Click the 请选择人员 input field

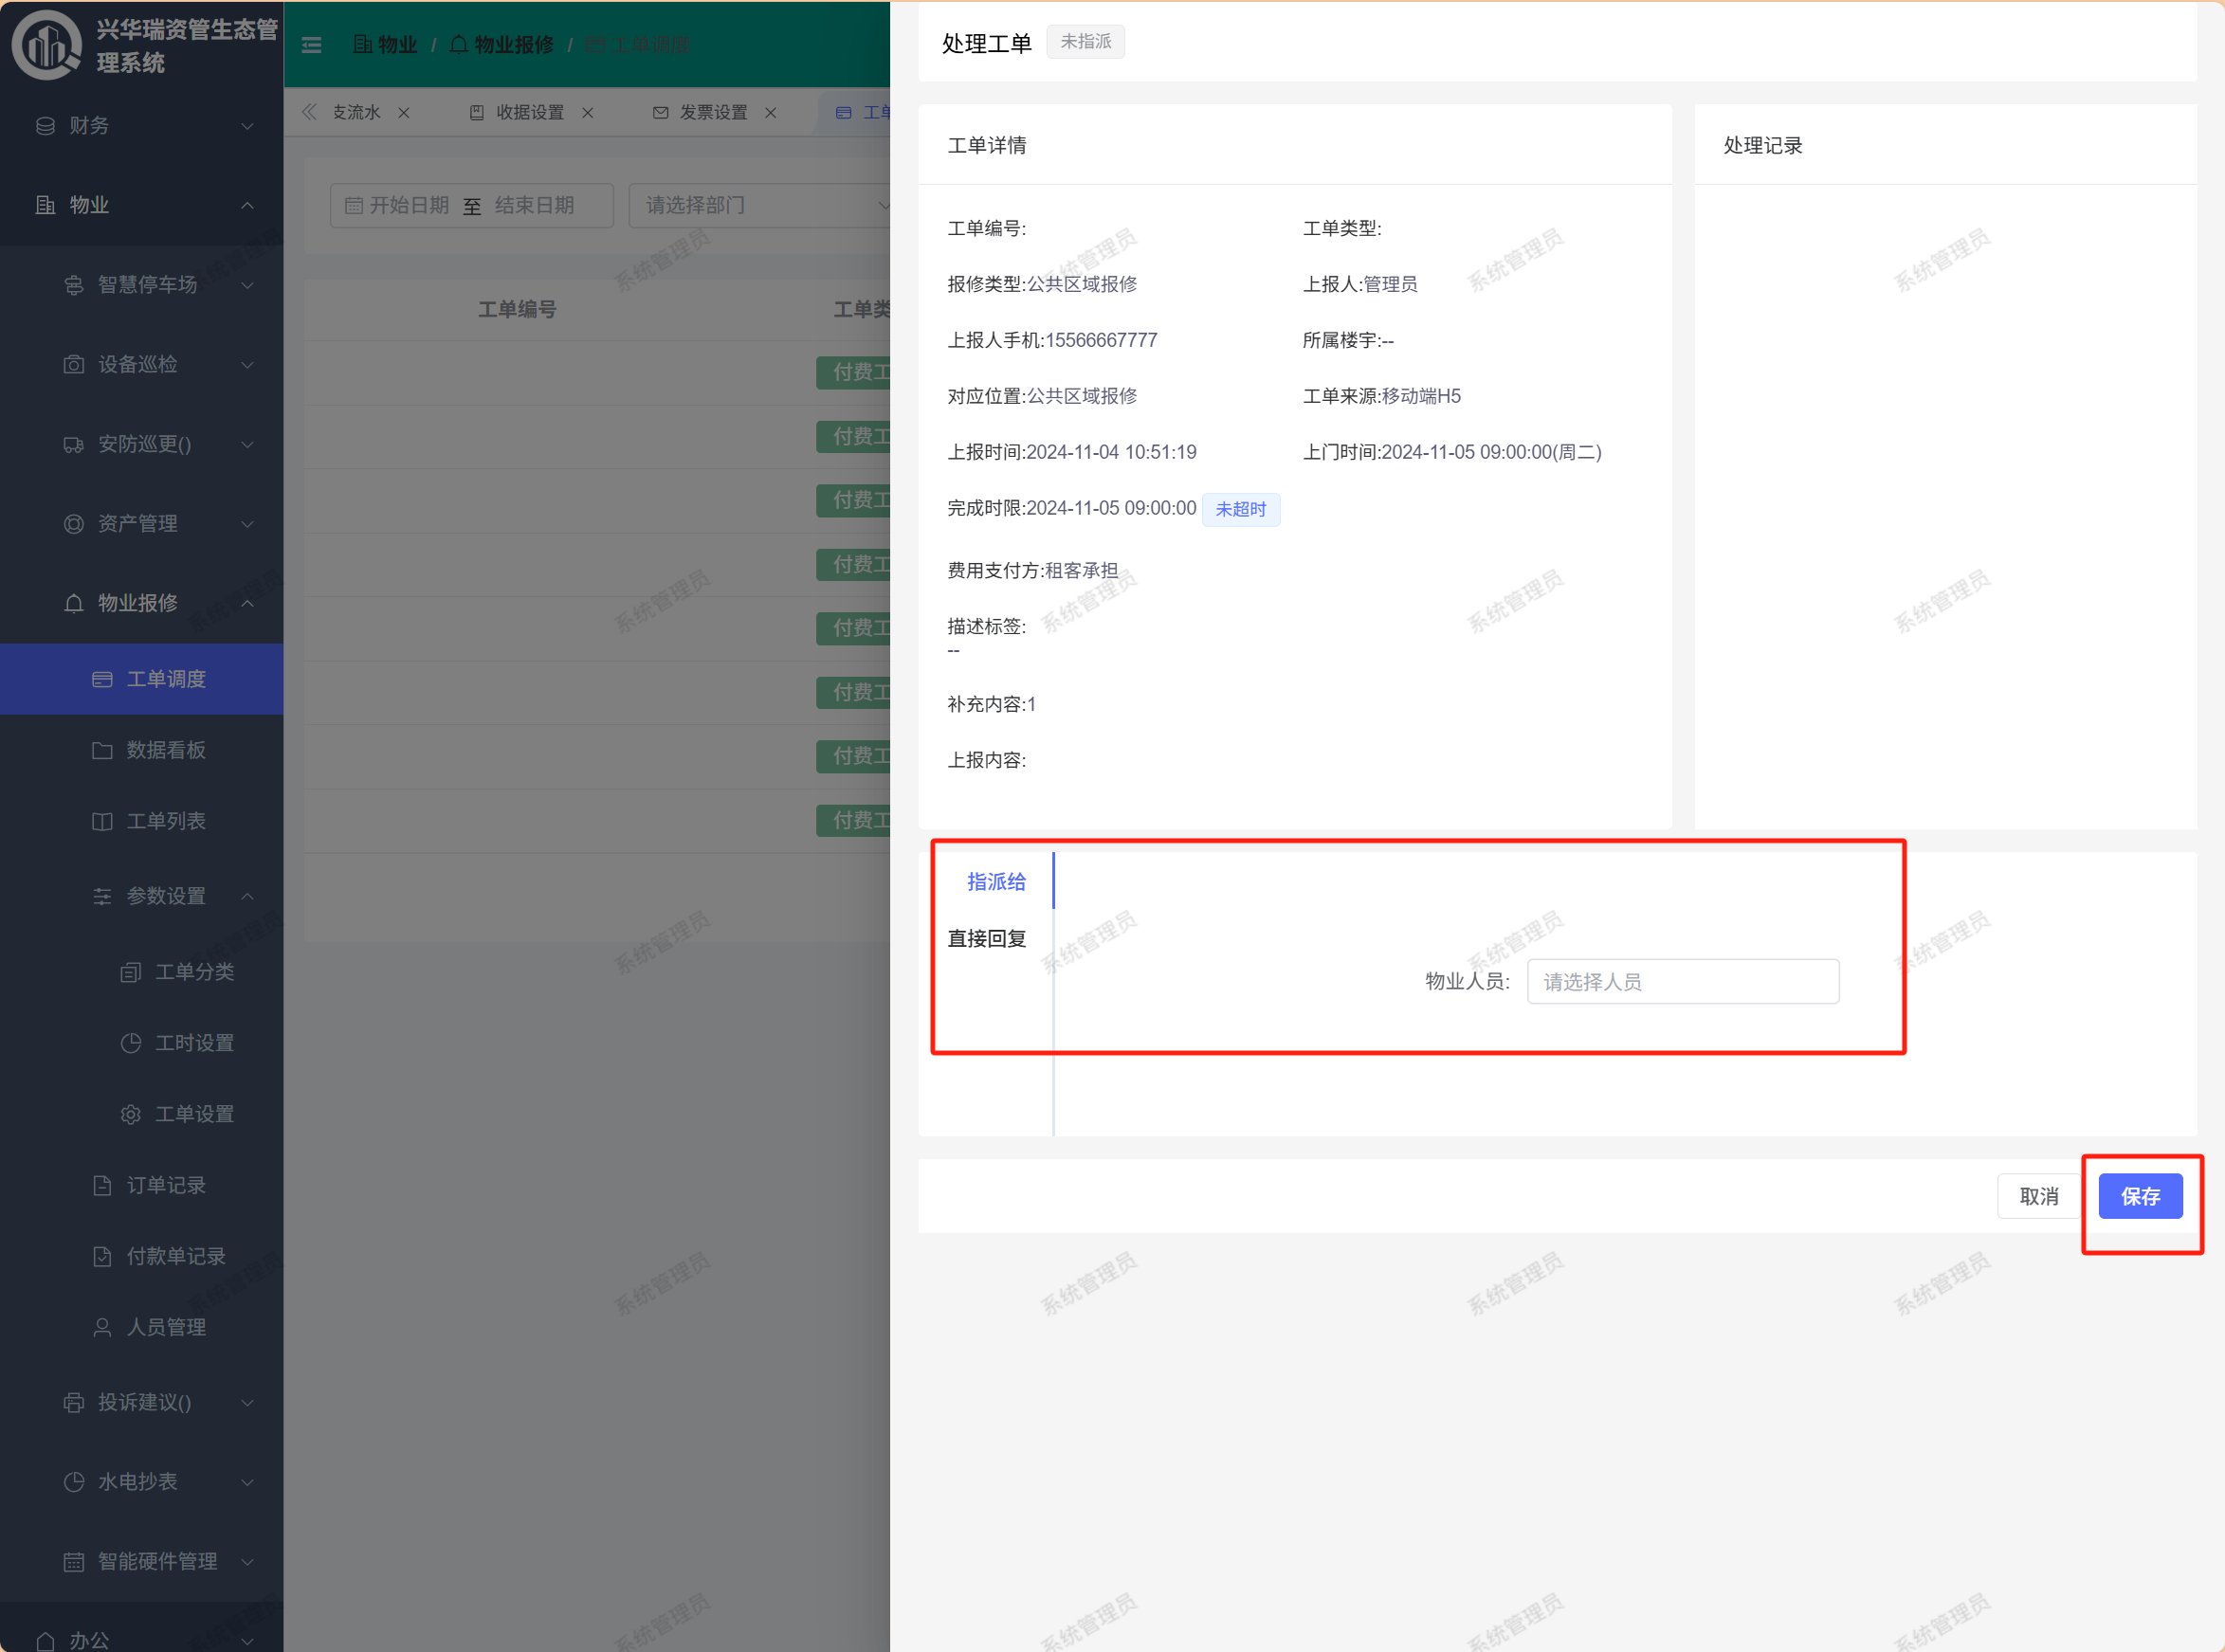tap(1683, 981)
